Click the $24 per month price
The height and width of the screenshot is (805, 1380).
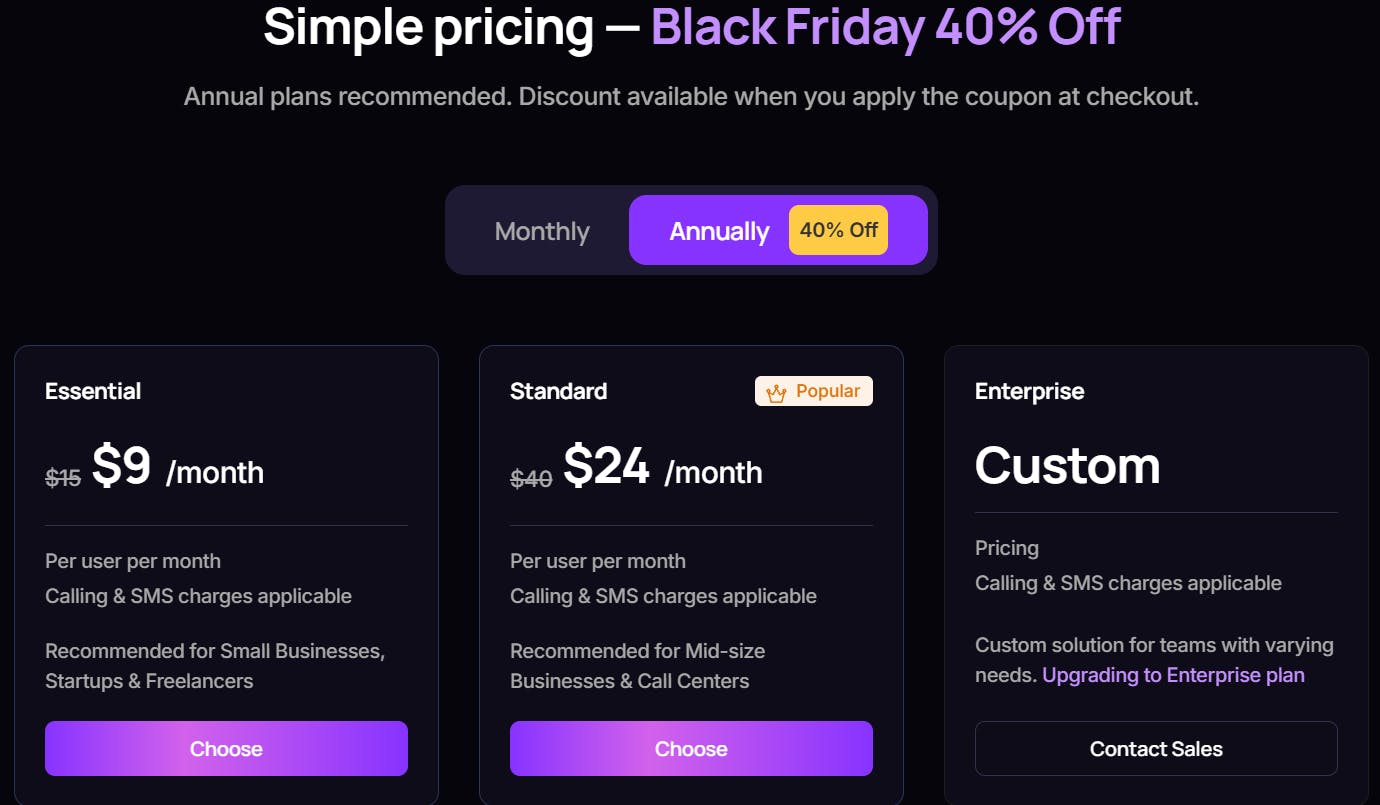(x=604, y=465)
